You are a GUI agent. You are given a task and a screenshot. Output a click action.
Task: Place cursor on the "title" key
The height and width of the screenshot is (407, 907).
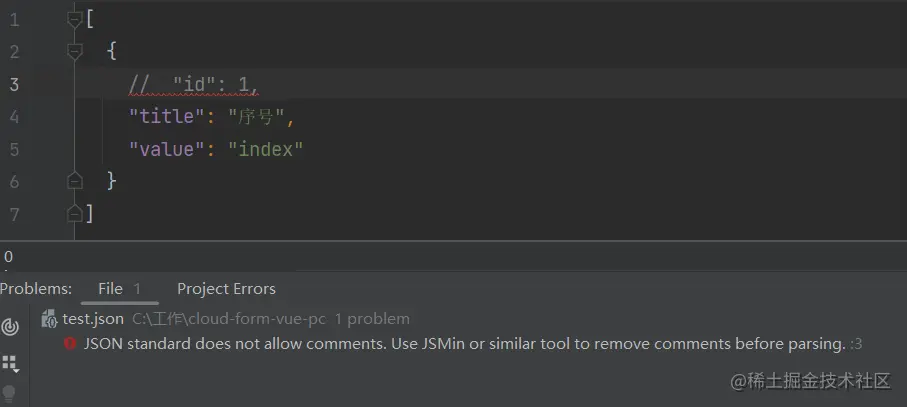click(163, 117)
